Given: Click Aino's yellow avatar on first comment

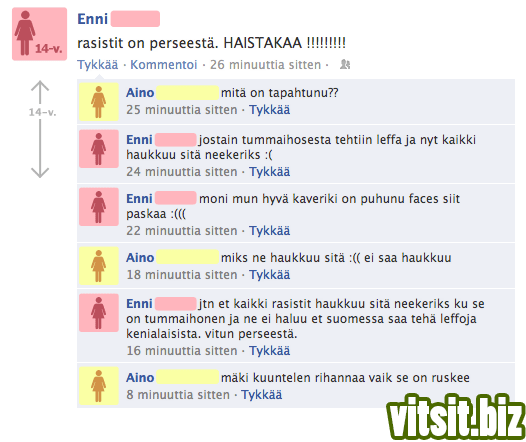Looking at the screenshot, I should pyautogui.click(x=99, y=102).
